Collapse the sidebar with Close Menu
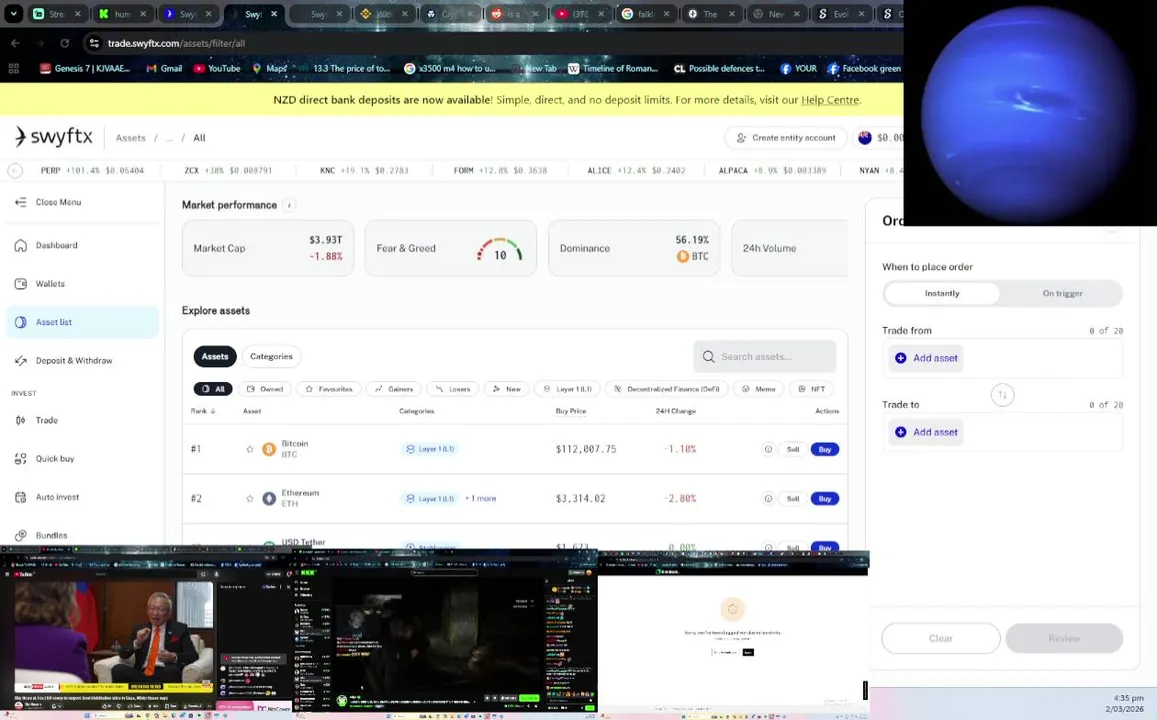1157x720 pixels. pos(49,202)
